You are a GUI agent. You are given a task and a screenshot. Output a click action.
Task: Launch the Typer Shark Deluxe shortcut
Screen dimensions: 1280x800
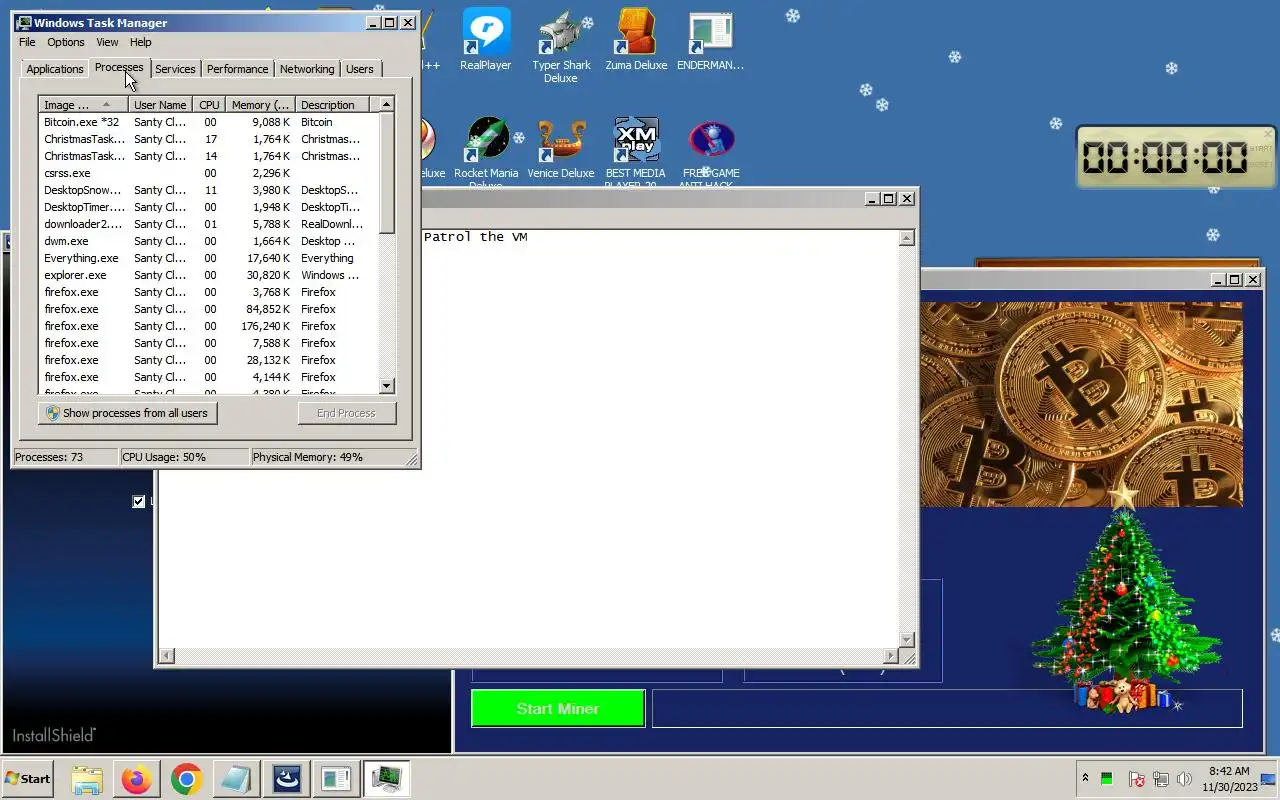point(561,47)
